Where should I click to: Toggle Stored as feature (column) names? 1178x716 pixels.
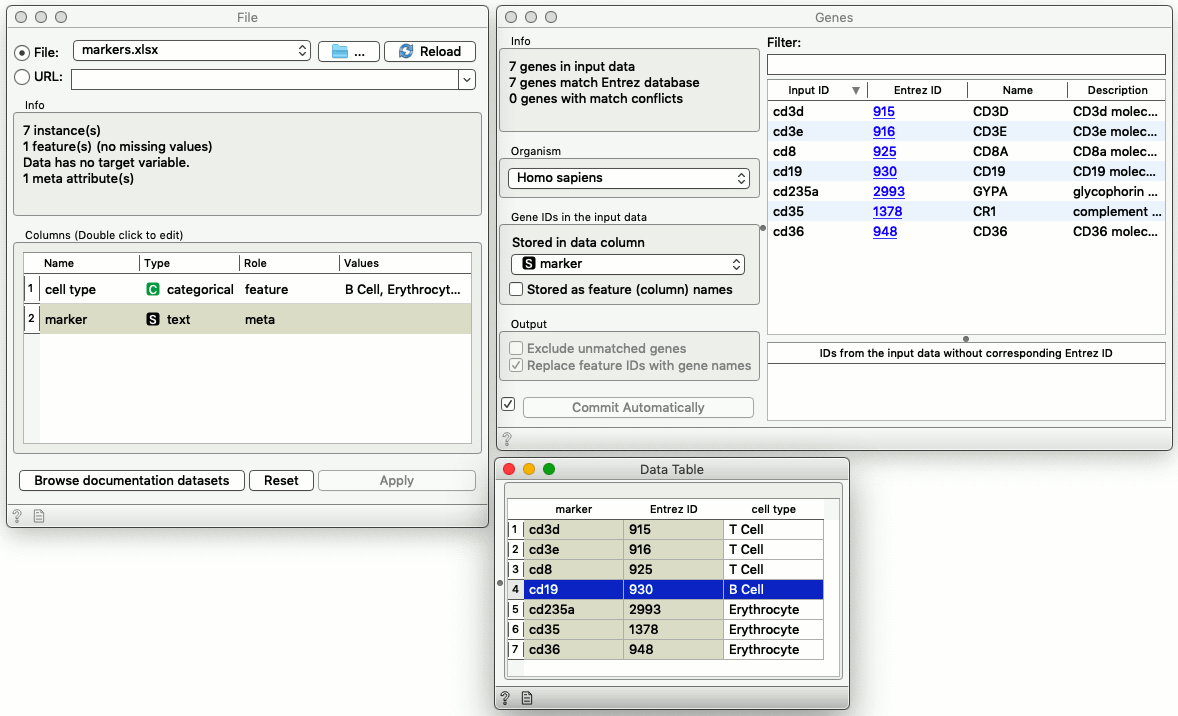tap(516, 289)
